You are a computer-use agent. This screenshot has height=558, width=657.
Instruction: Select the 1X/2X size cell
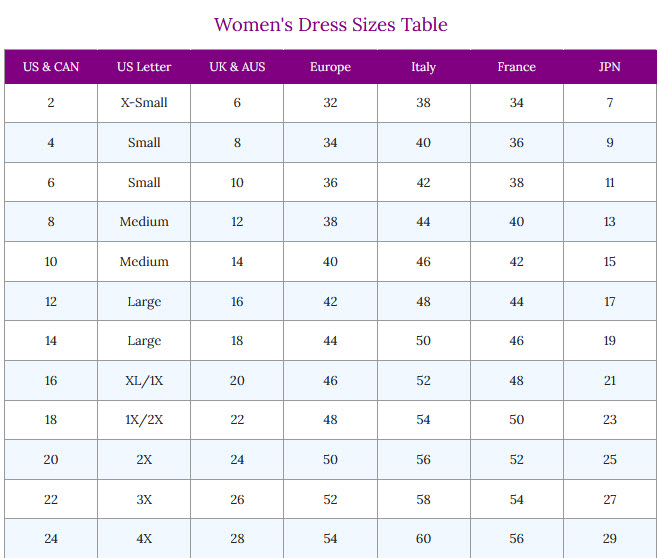(x=144, y=420)
